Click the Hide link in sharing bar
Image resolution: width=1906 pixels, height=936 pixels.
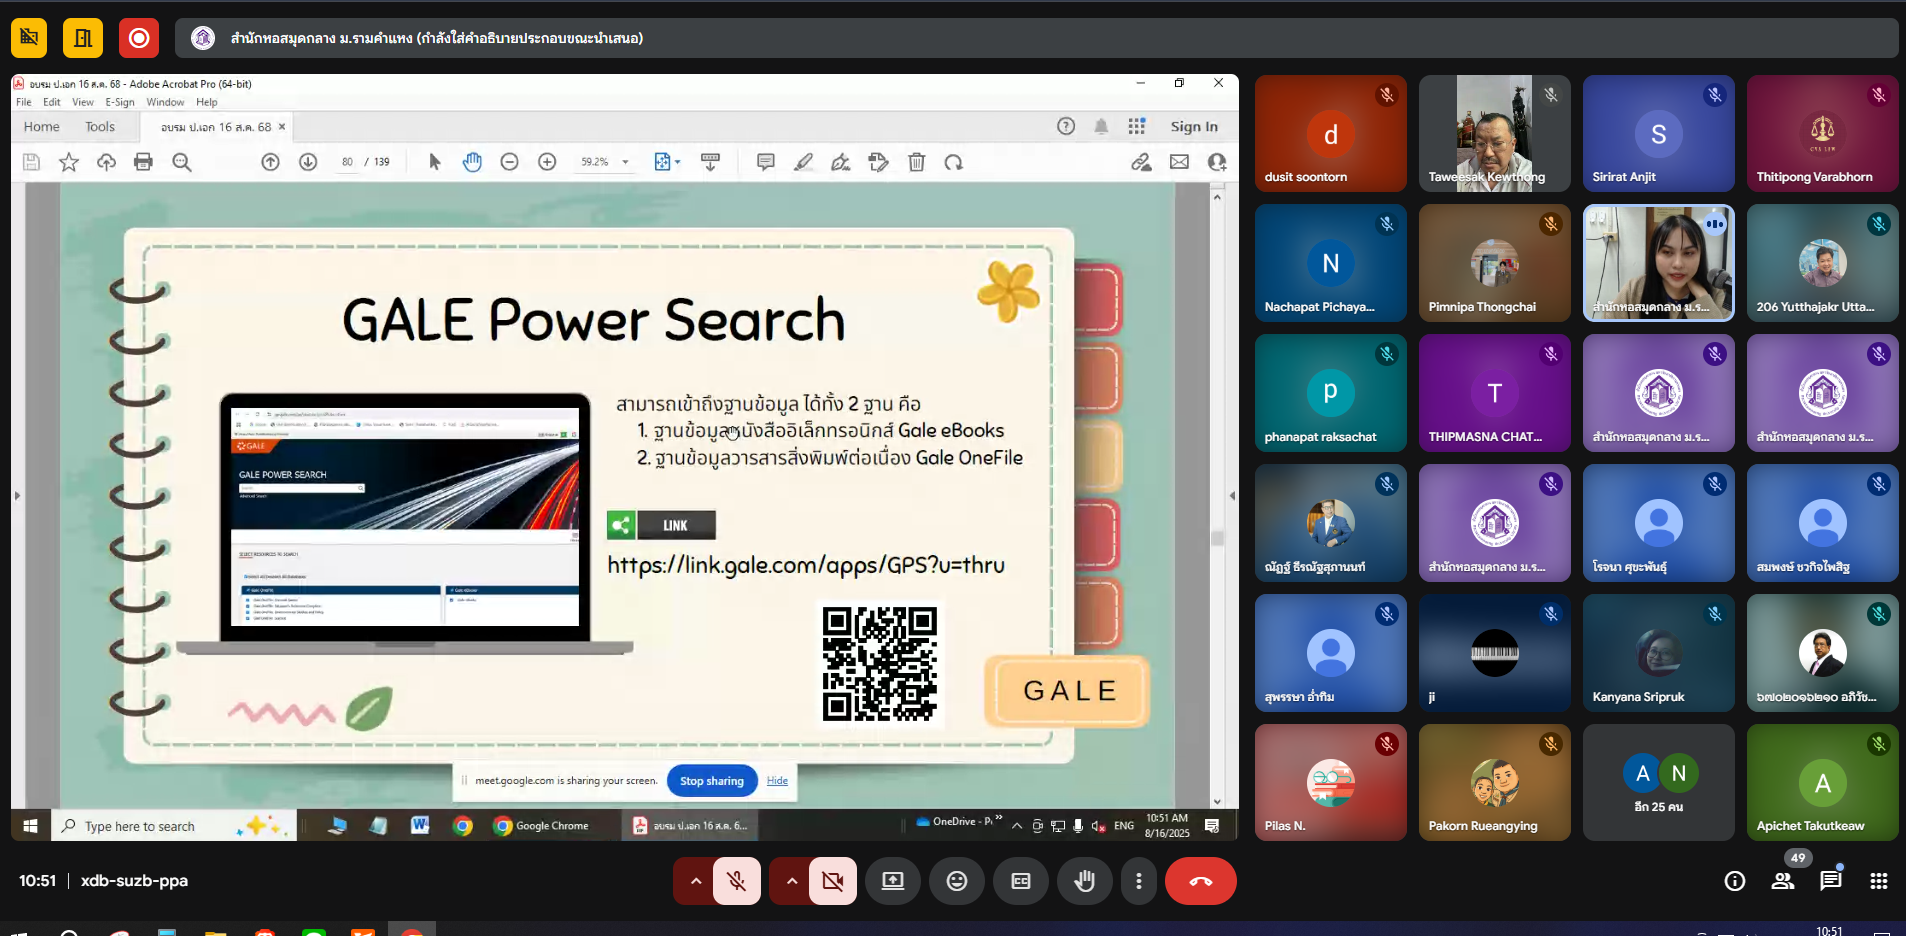777,781
